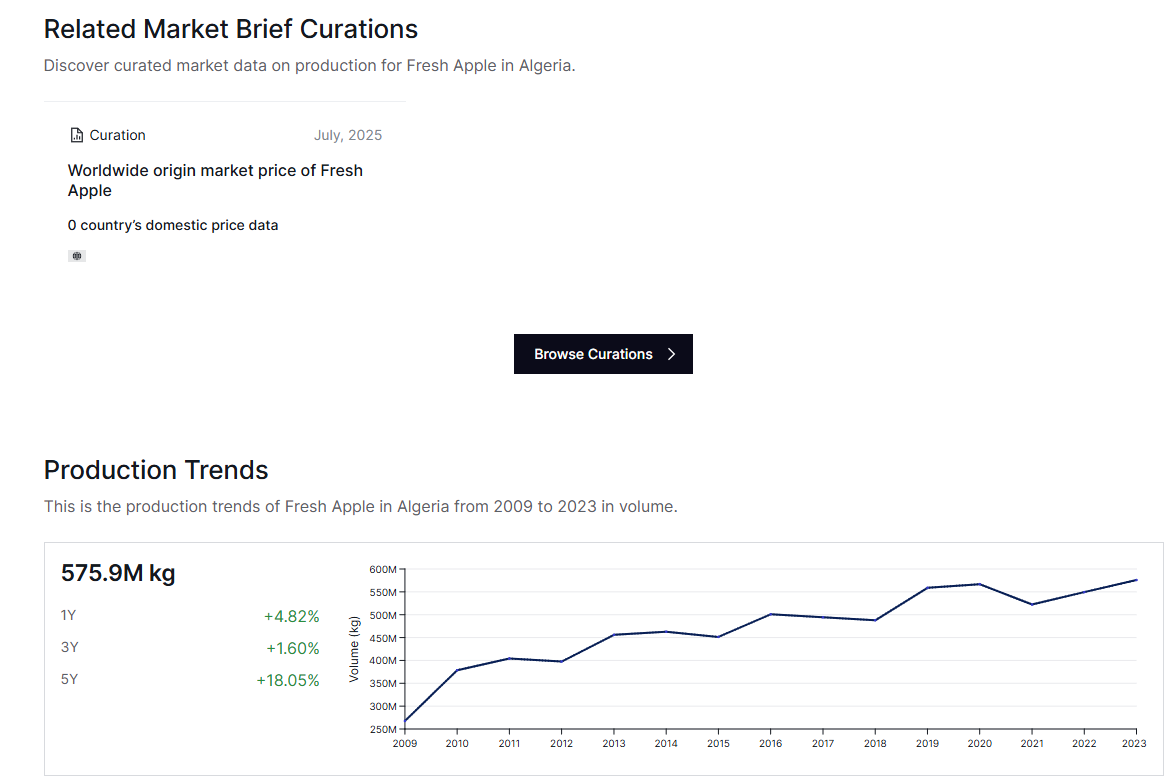Click the Volume (kg) axis title
Screen dimensions: 1174x783
[x=354, y=649]
